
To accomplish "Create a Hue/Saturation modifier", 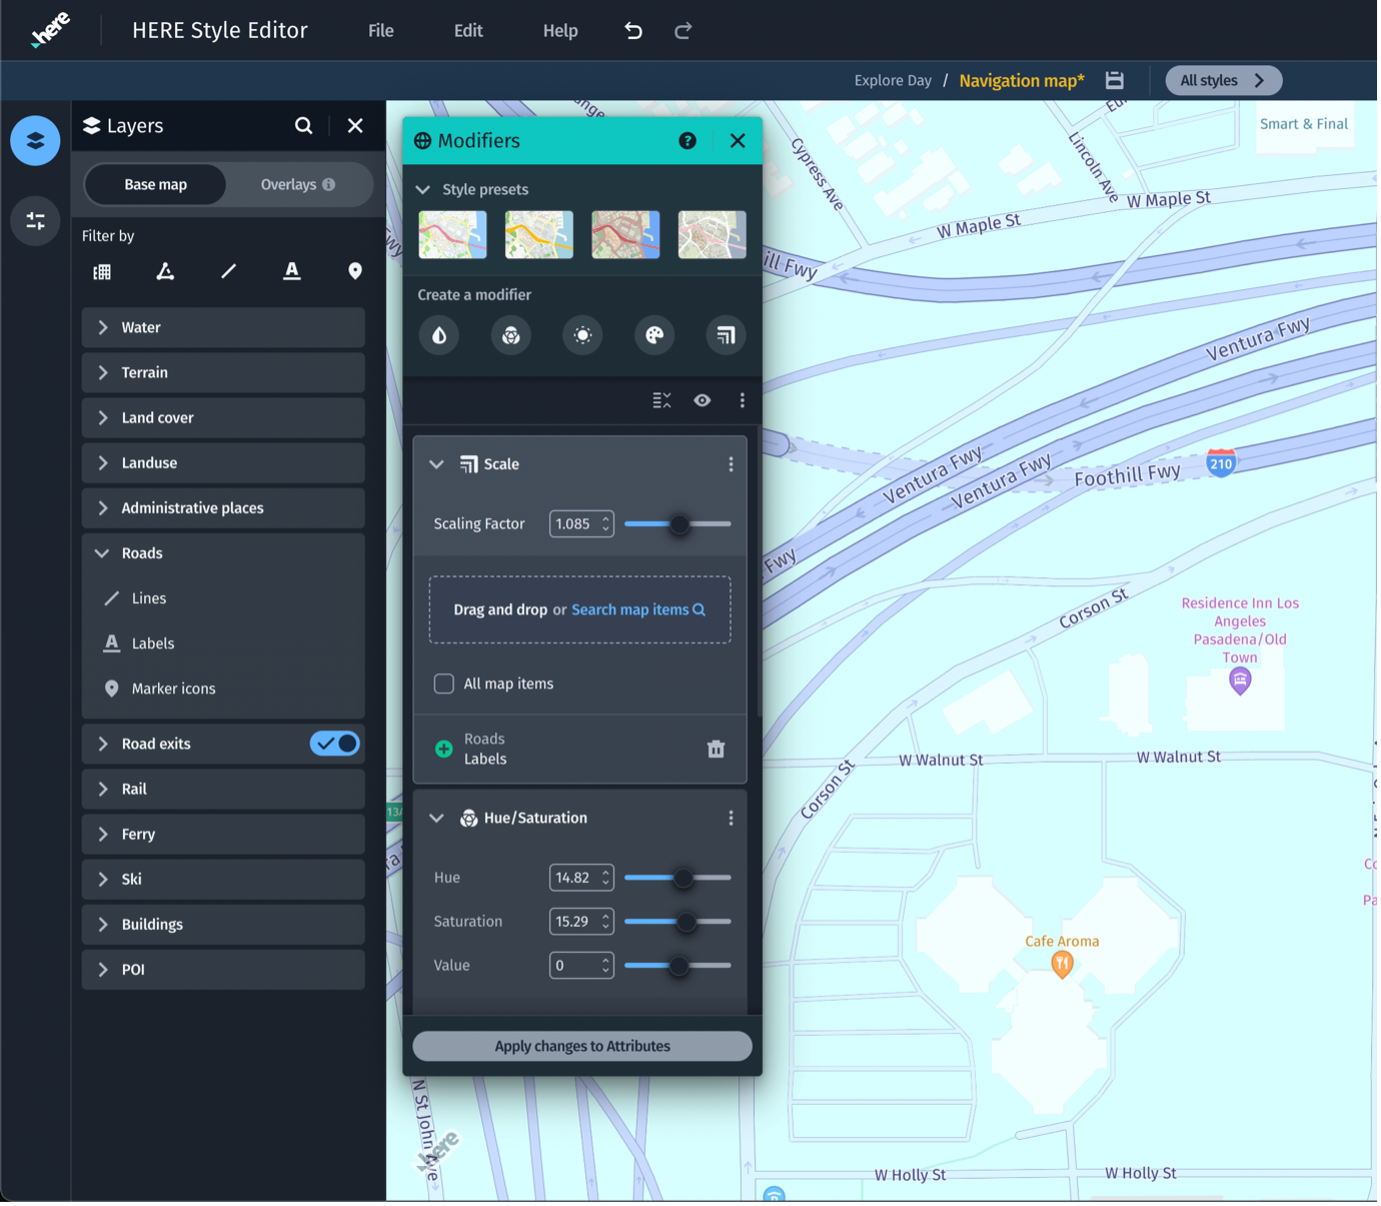I will (x=511, y=336).
